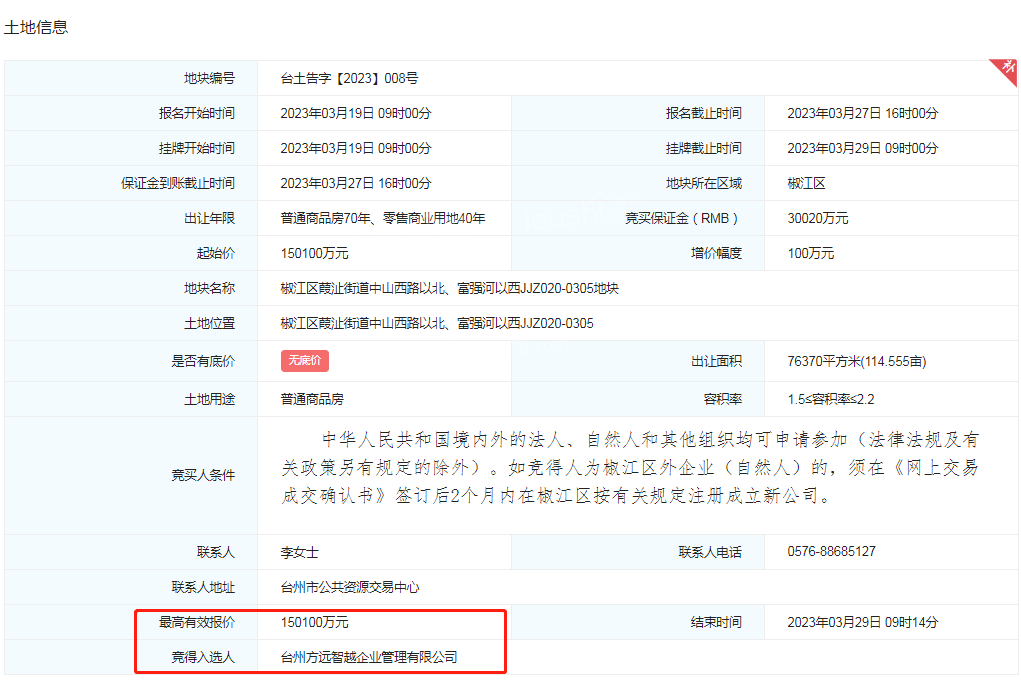Click the land name ending in JJZ020-0305地块
The width and height of the screenshot is (1021, 681).
(449, 288)
